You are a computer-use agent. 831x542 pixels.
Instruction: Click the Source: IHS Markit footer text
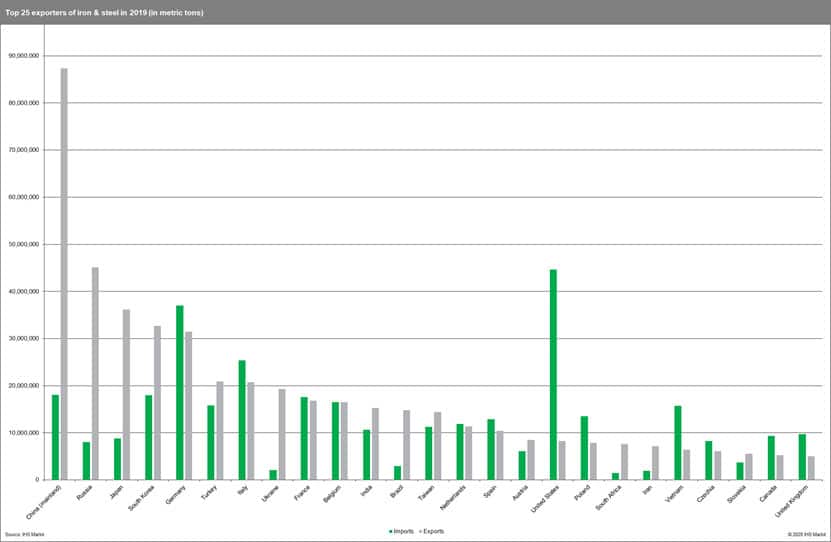tap(25, 535)
